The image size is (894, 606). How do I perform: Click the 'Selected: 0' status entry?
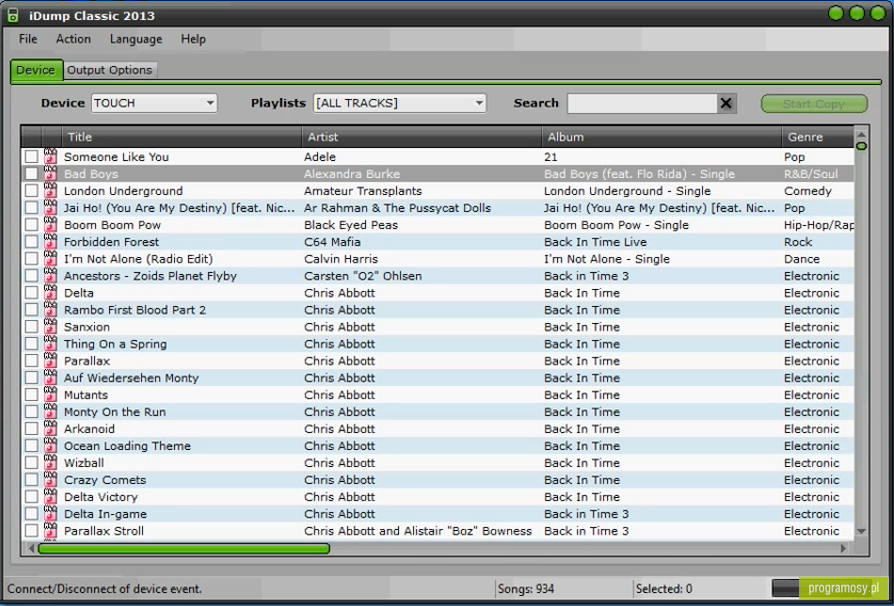tap(664, 588)
